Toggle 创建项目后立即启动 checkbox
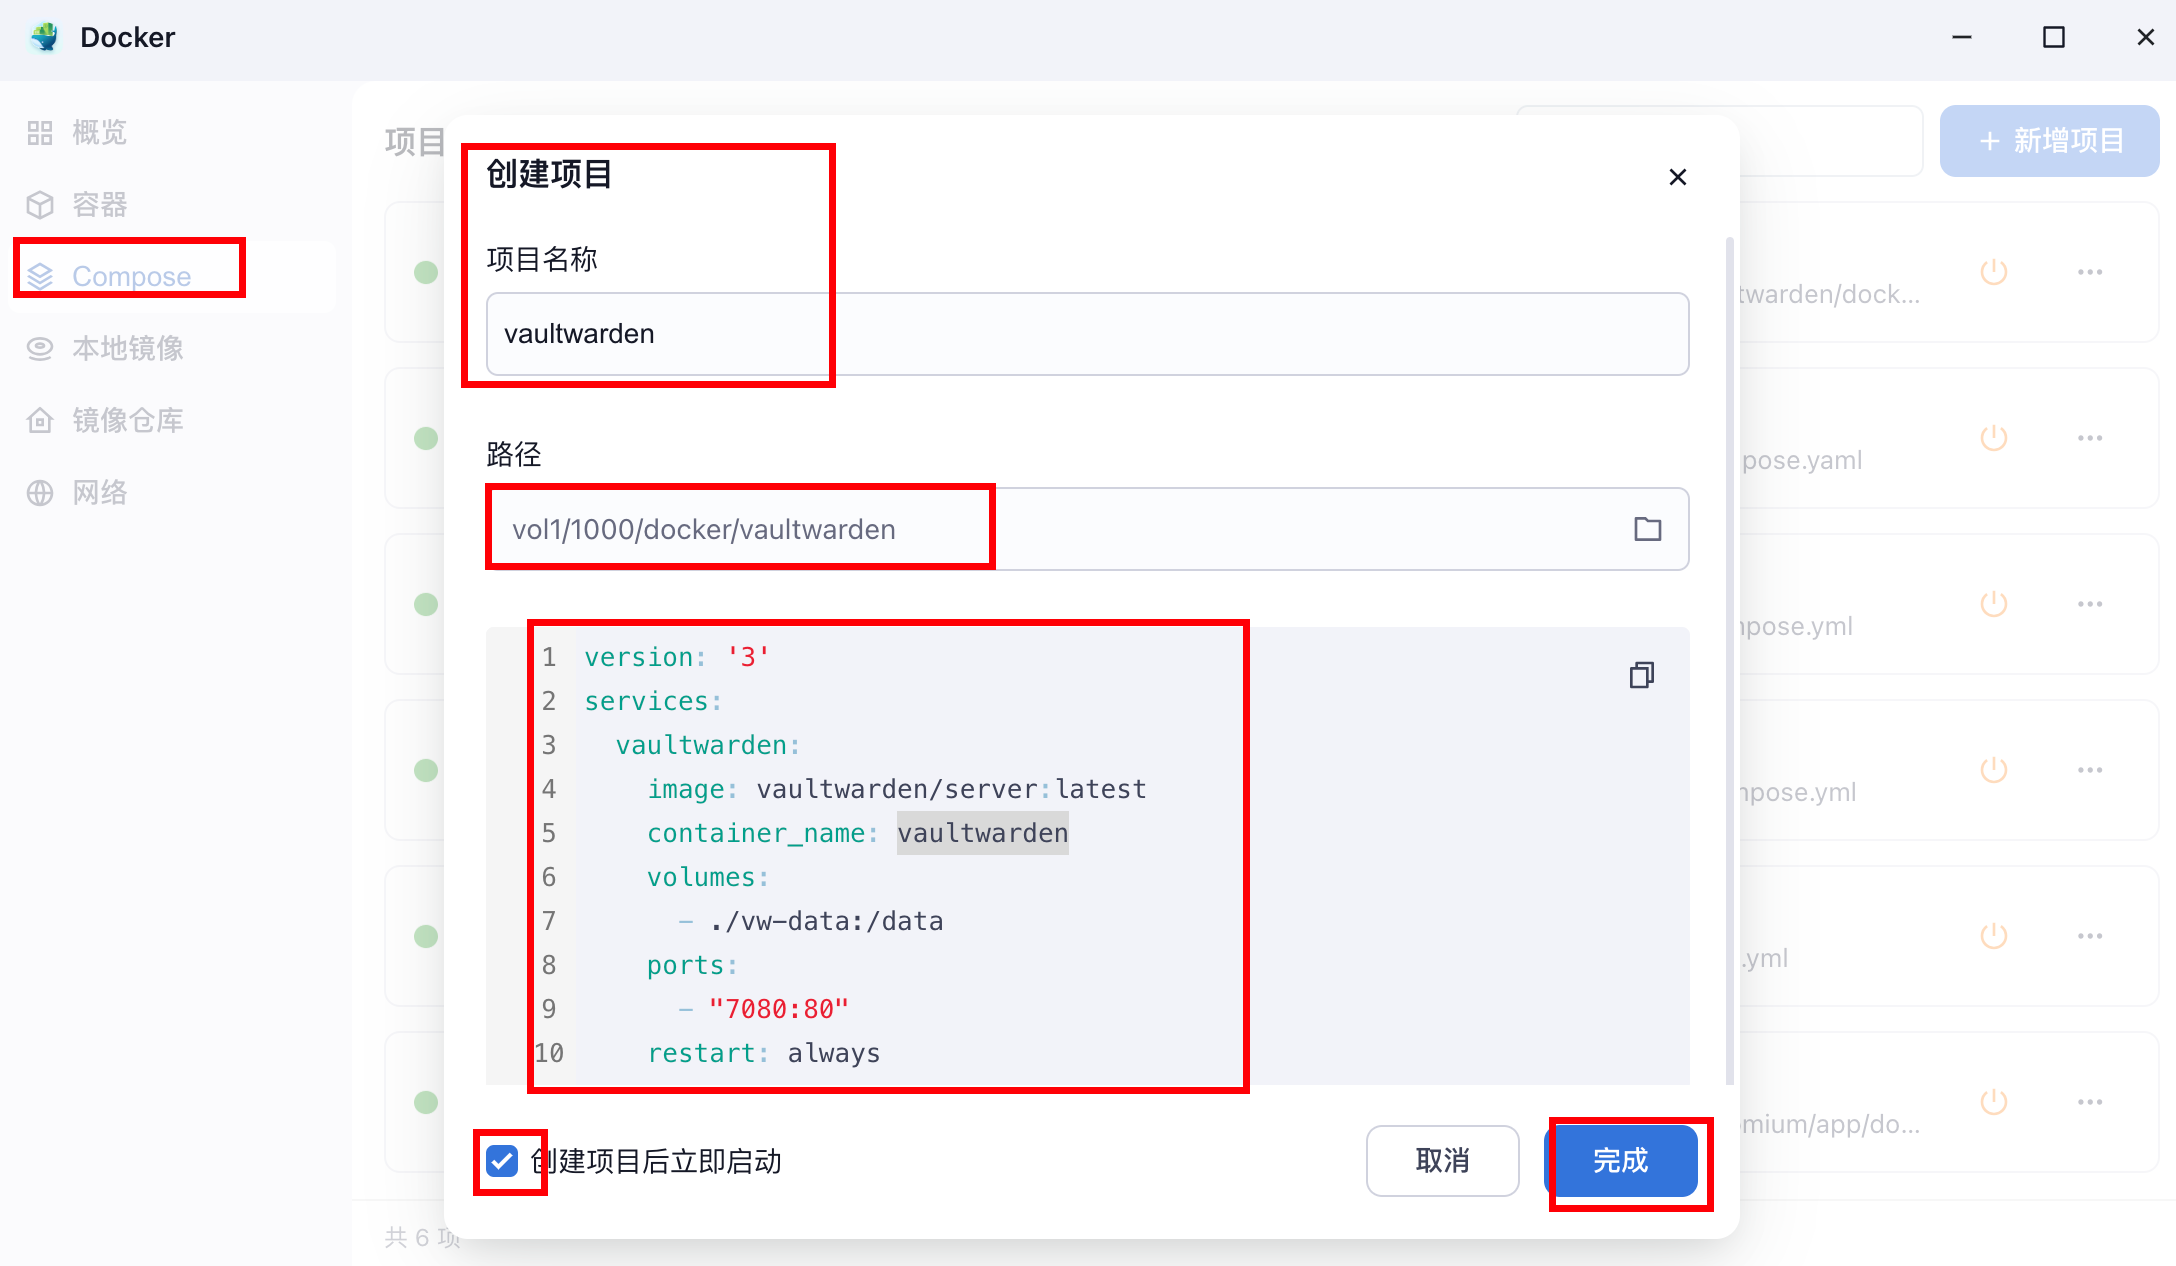The image size is (2176, 1266). pos(502,1161)
